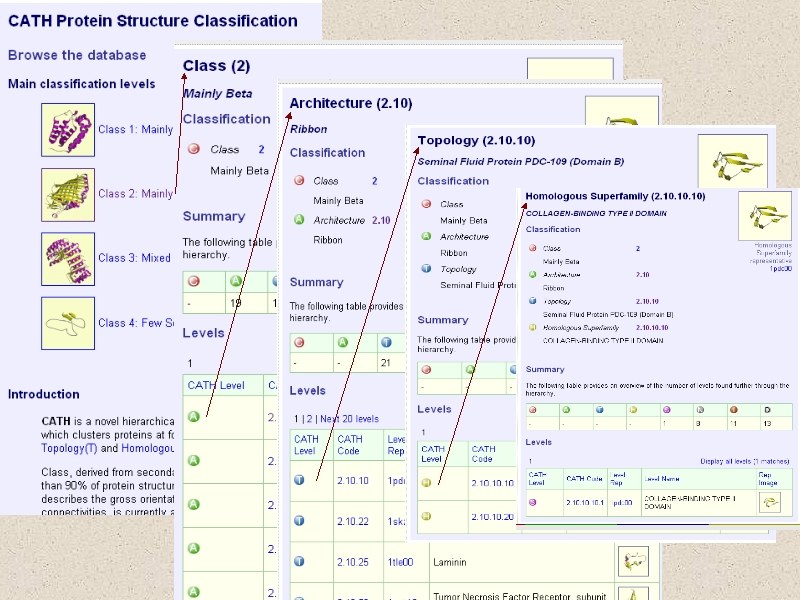Click 'CATH Level' header in Class page levels table

216,385
